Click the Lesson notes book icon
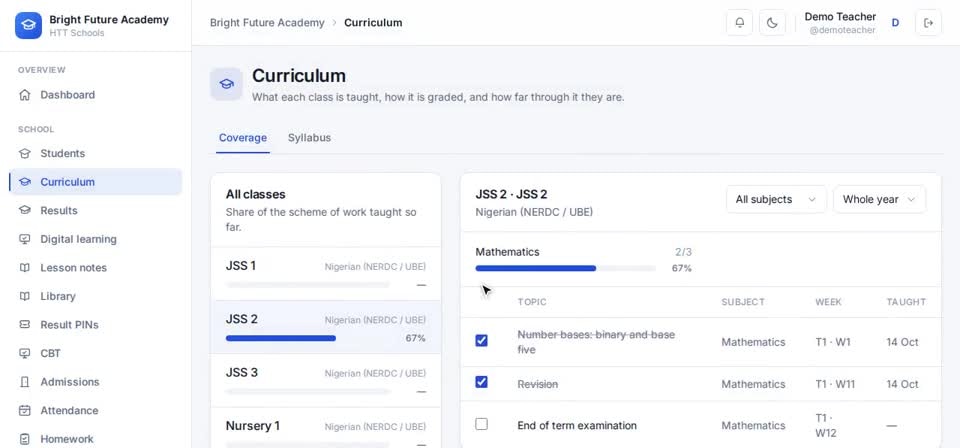960x448 pixels. [x=24, y=267]
